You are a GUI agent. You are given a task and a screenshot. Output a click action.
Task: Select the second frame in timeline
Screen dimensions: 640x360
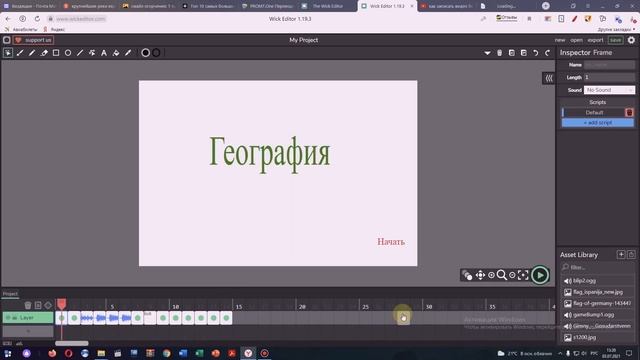pyautogui.click(x=74, y=318)
